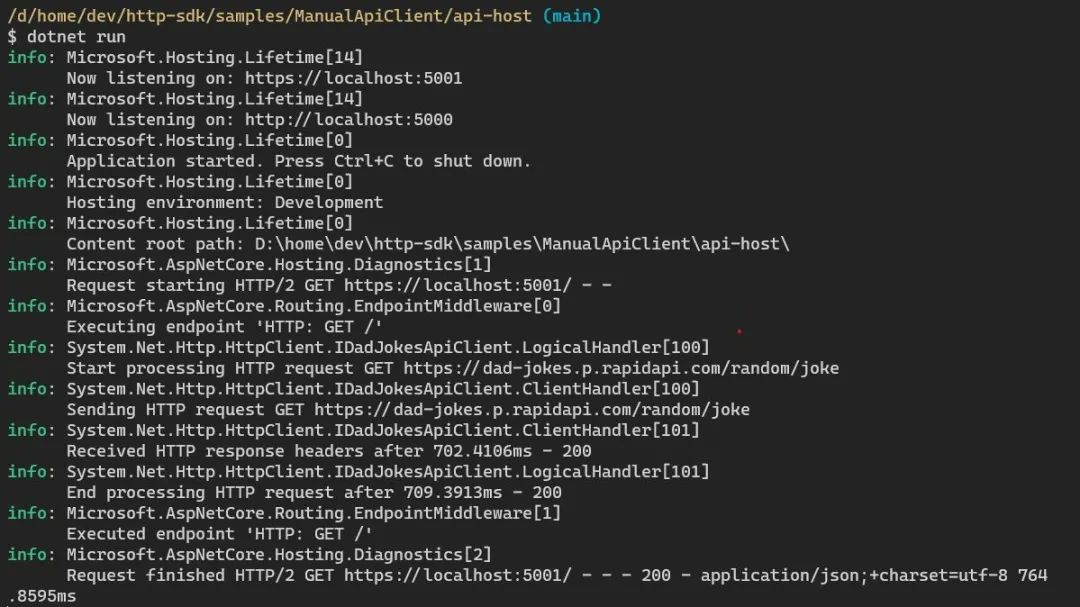
Task: Click the rapidapi URL in the Sending HTTP request line
Action: pyautogui.click(x=531, y=409)
